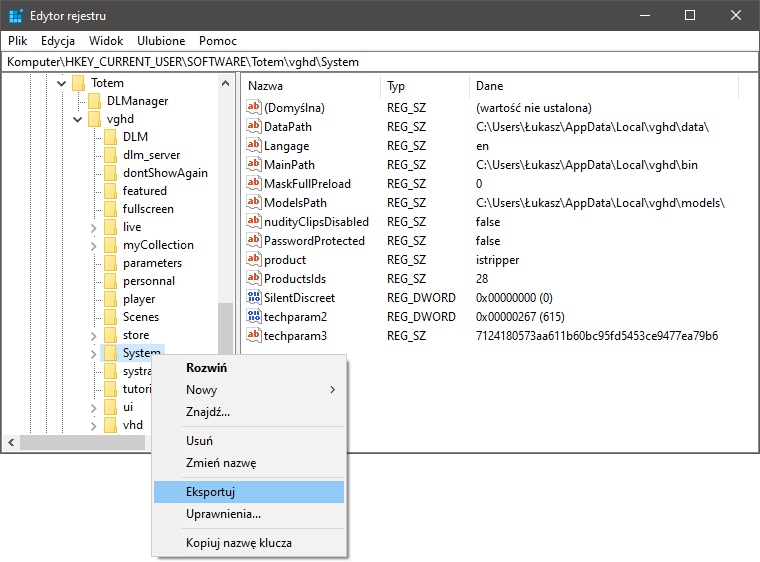Expand the player key node
This screenshot has width=760, height=562.
click(94, 299)
